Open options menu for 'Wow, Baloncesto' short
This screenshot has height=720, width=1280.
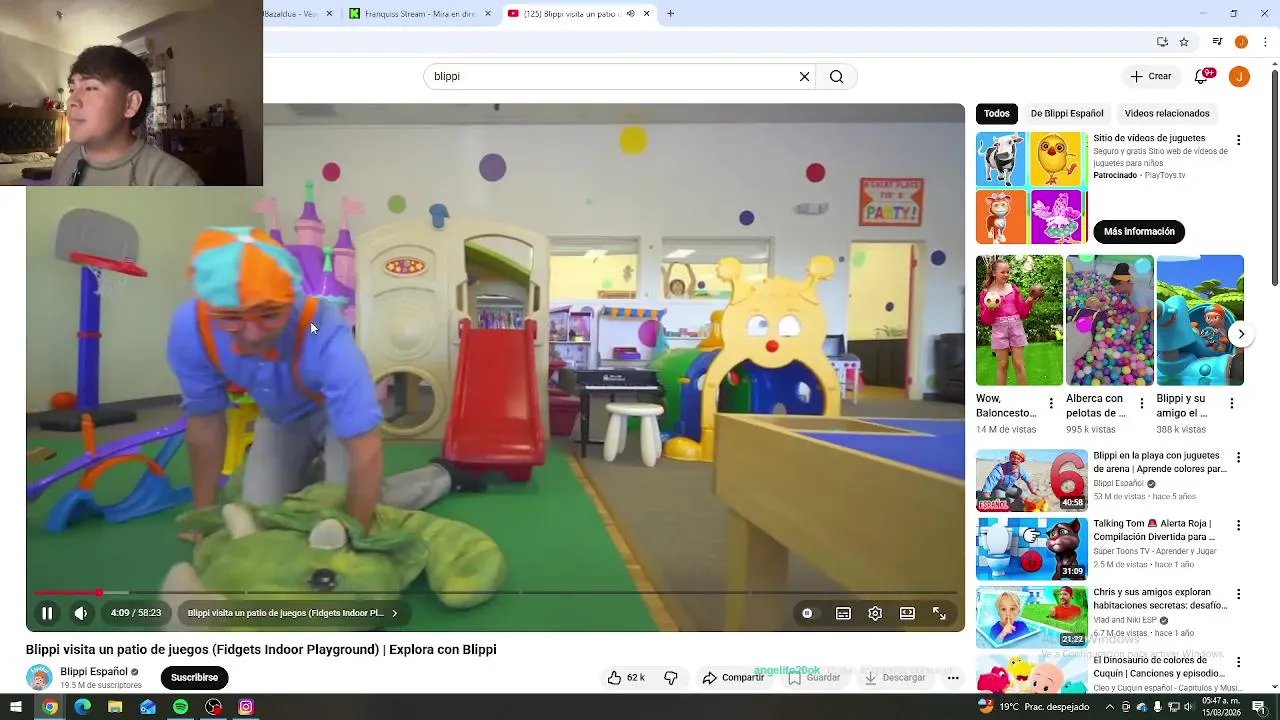[x=1050, y=403]
